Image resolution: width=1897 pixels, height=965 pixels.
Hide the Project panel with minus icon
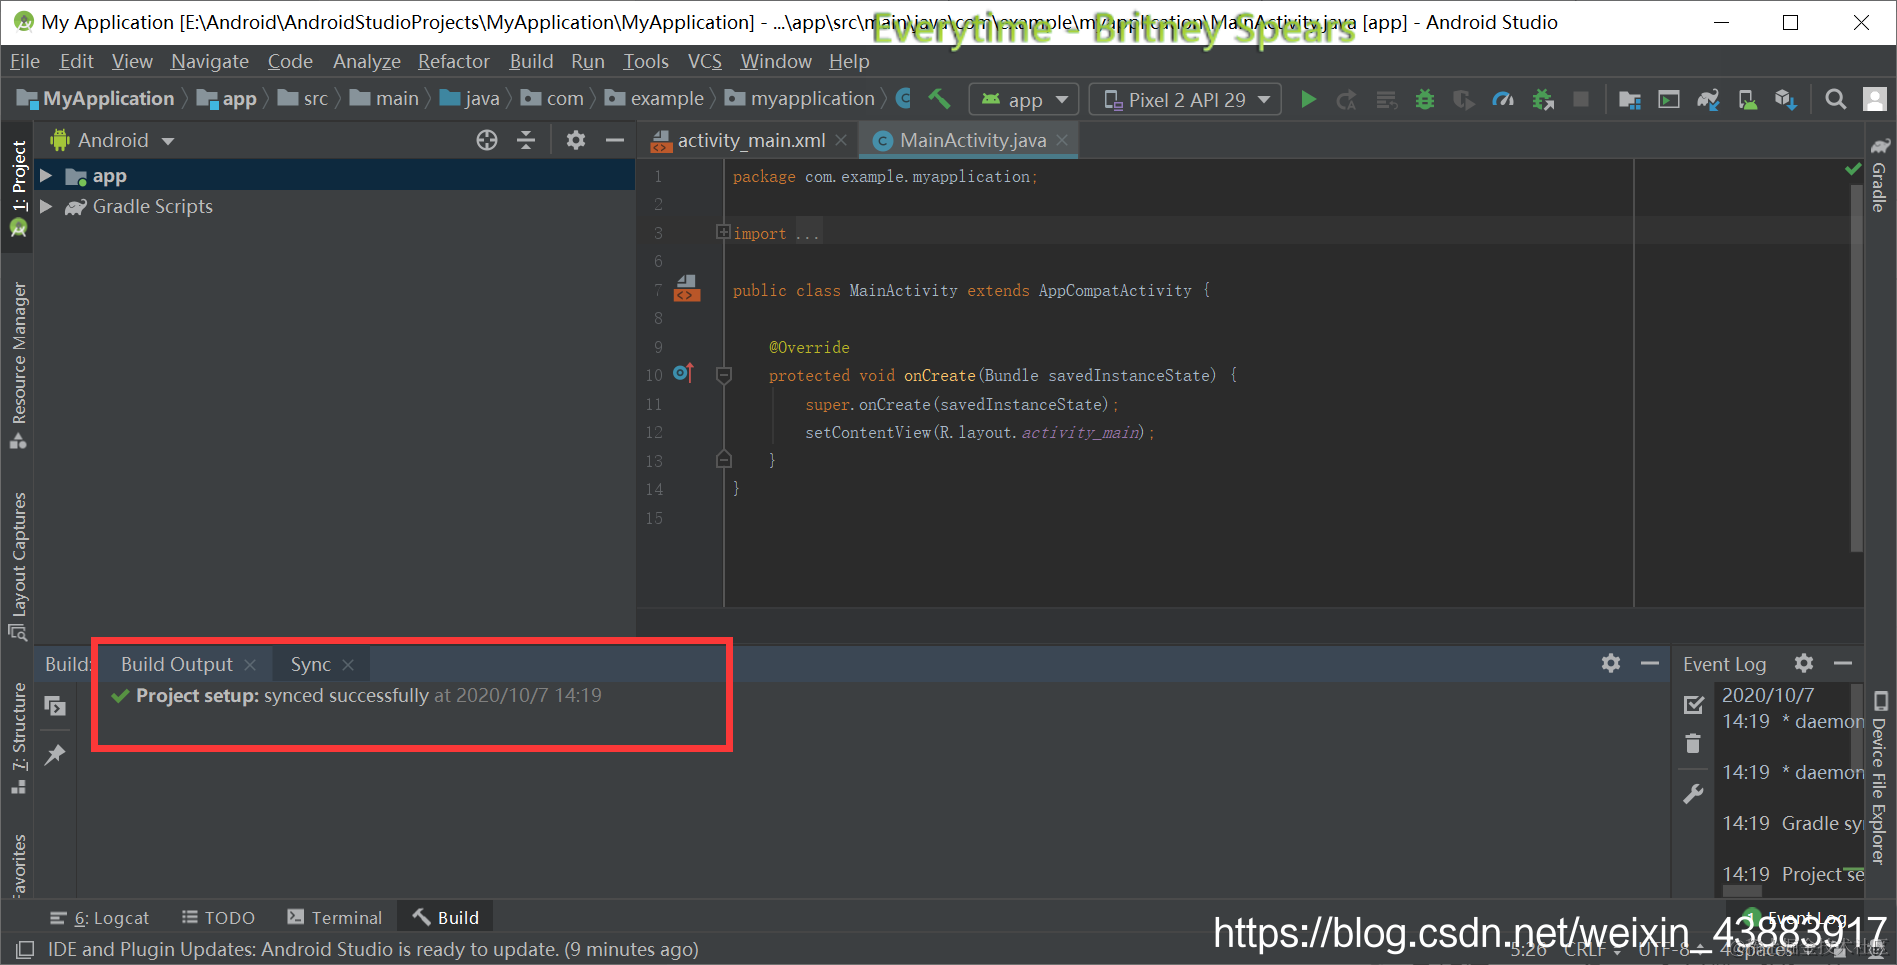pos(615,140)
